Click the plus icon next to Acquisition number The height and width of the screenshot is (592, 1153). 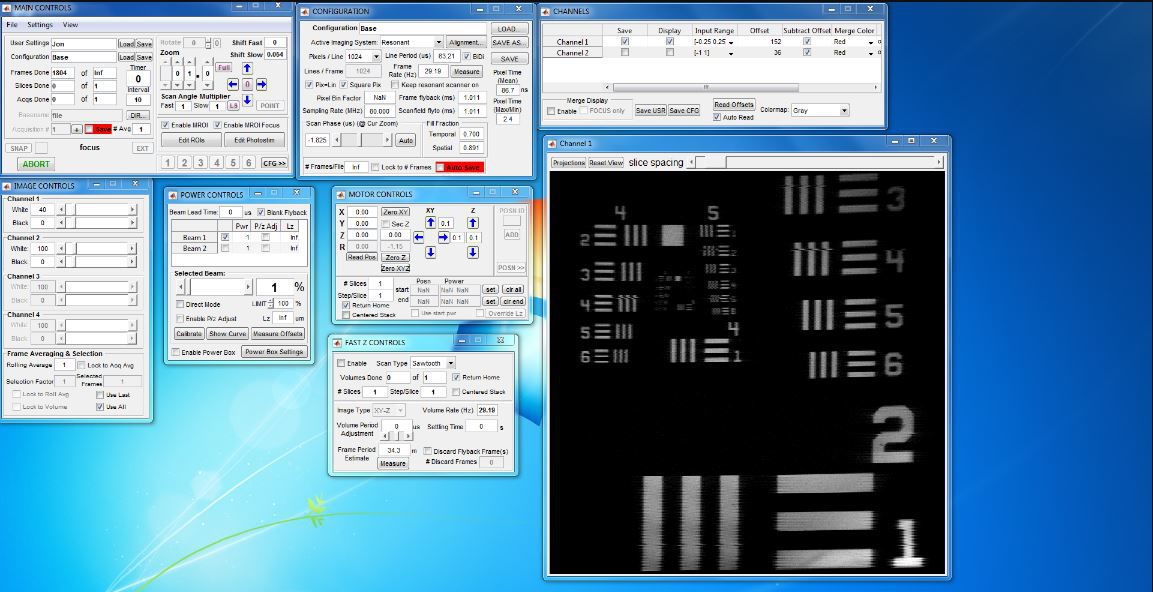[x=77, y=130]
